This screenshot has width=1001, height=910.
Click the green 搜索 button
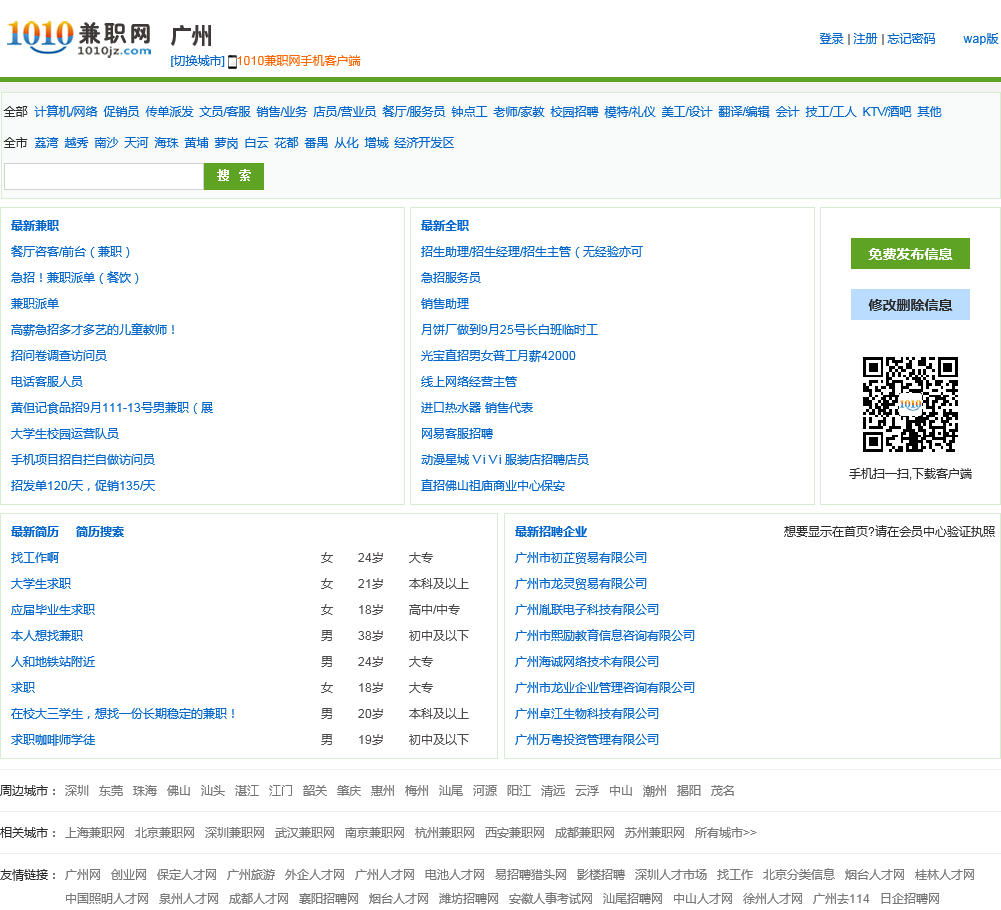point(234,176)
